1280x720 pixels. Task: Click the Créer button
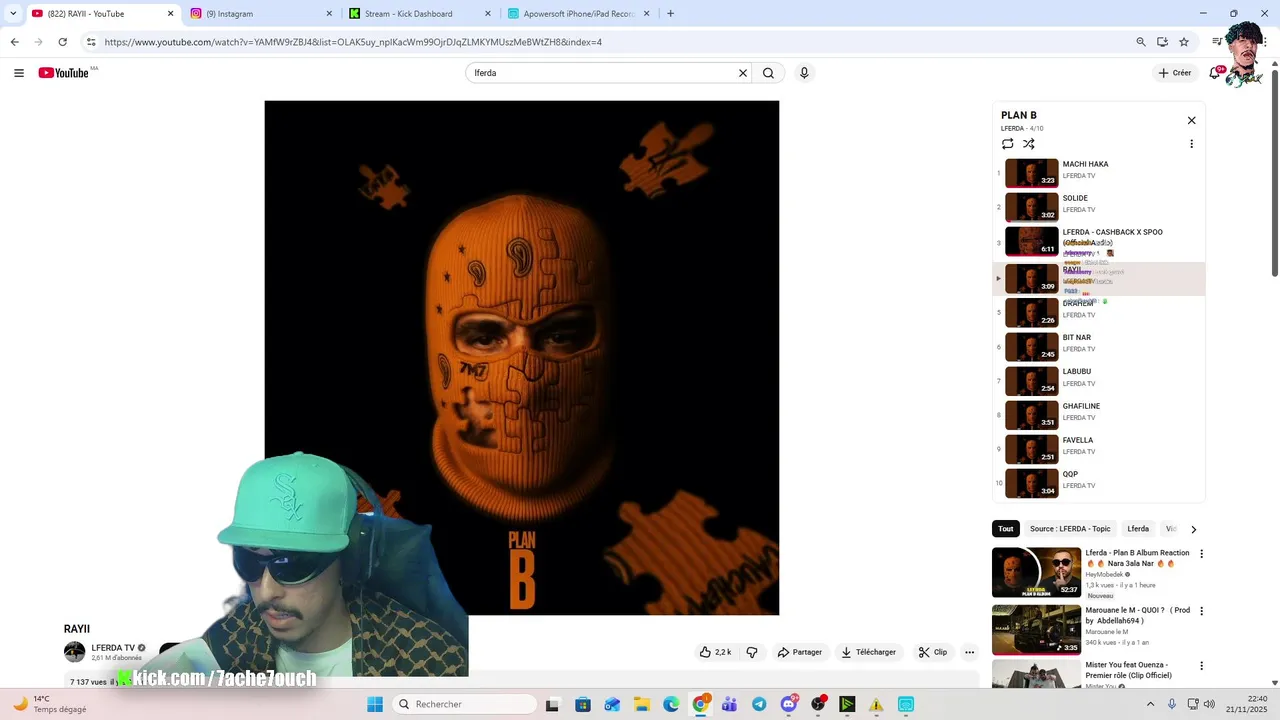click(x=1175, y=73)
